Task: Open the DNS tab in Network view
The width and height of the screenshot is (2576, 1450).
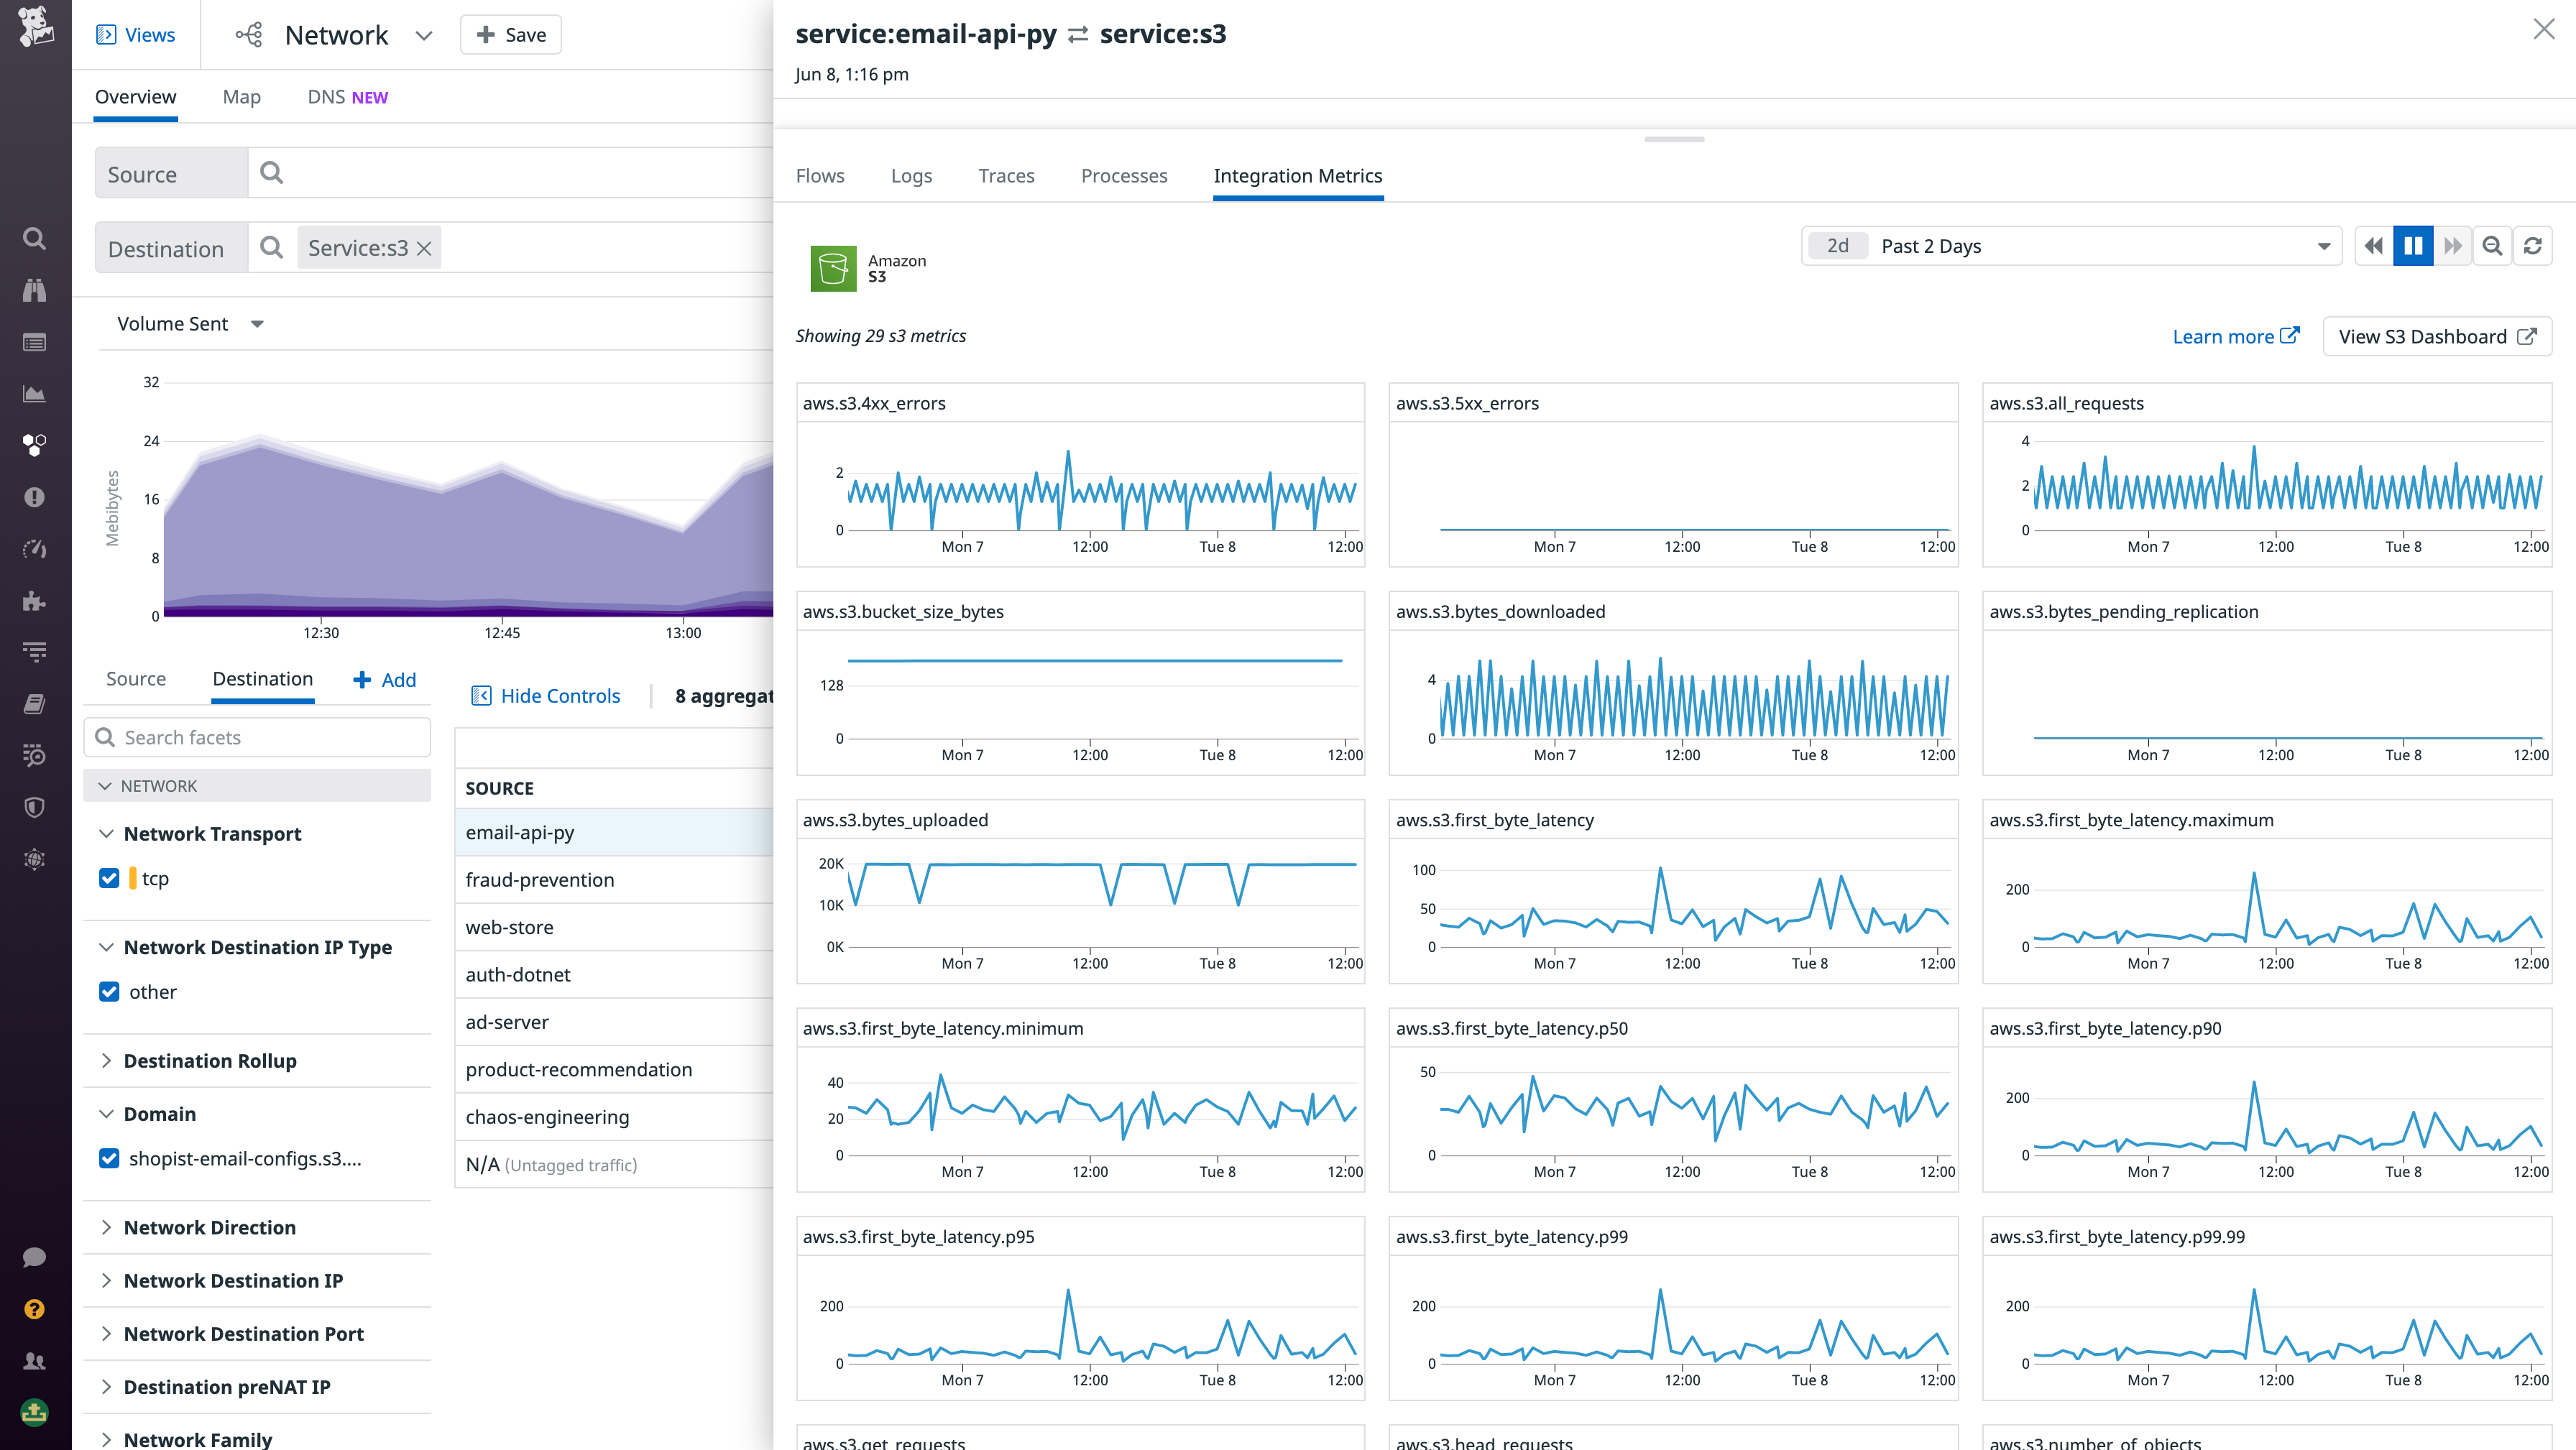Action: click(327, 96)
